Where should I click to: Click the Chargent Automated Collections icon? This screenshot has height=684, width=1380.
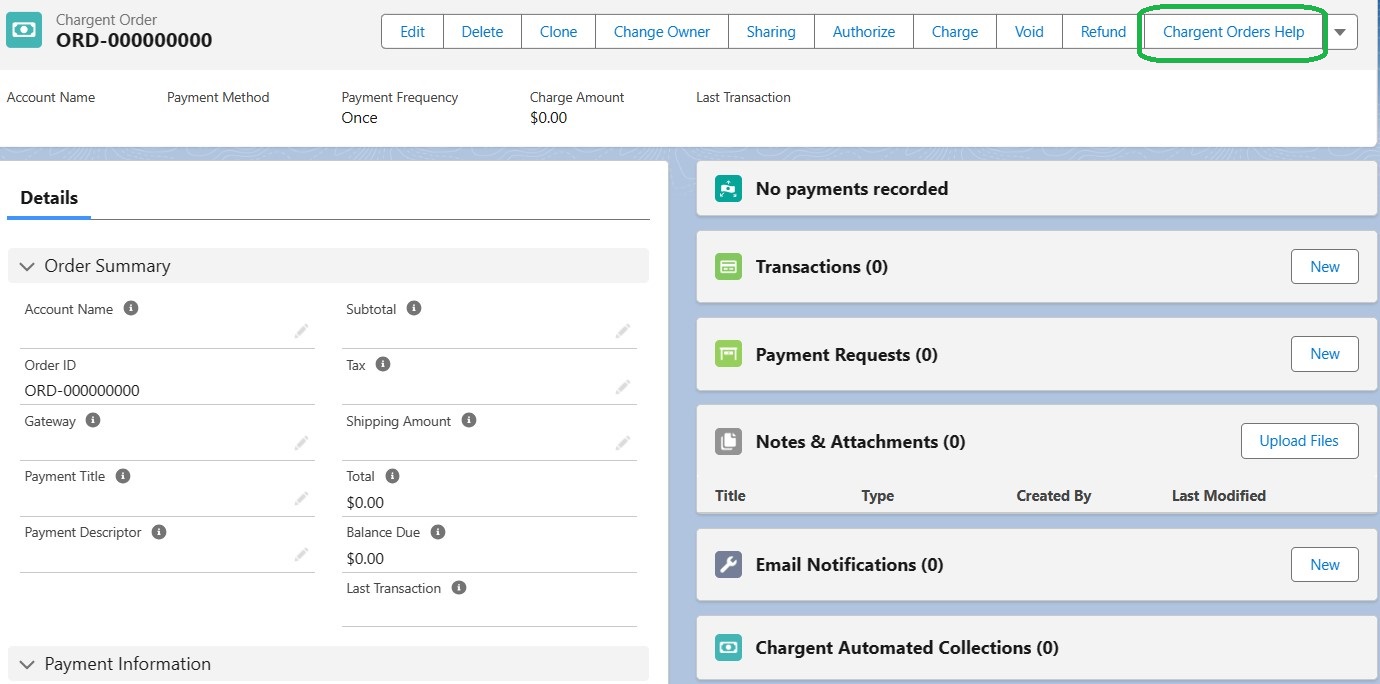tap(727, 648)
